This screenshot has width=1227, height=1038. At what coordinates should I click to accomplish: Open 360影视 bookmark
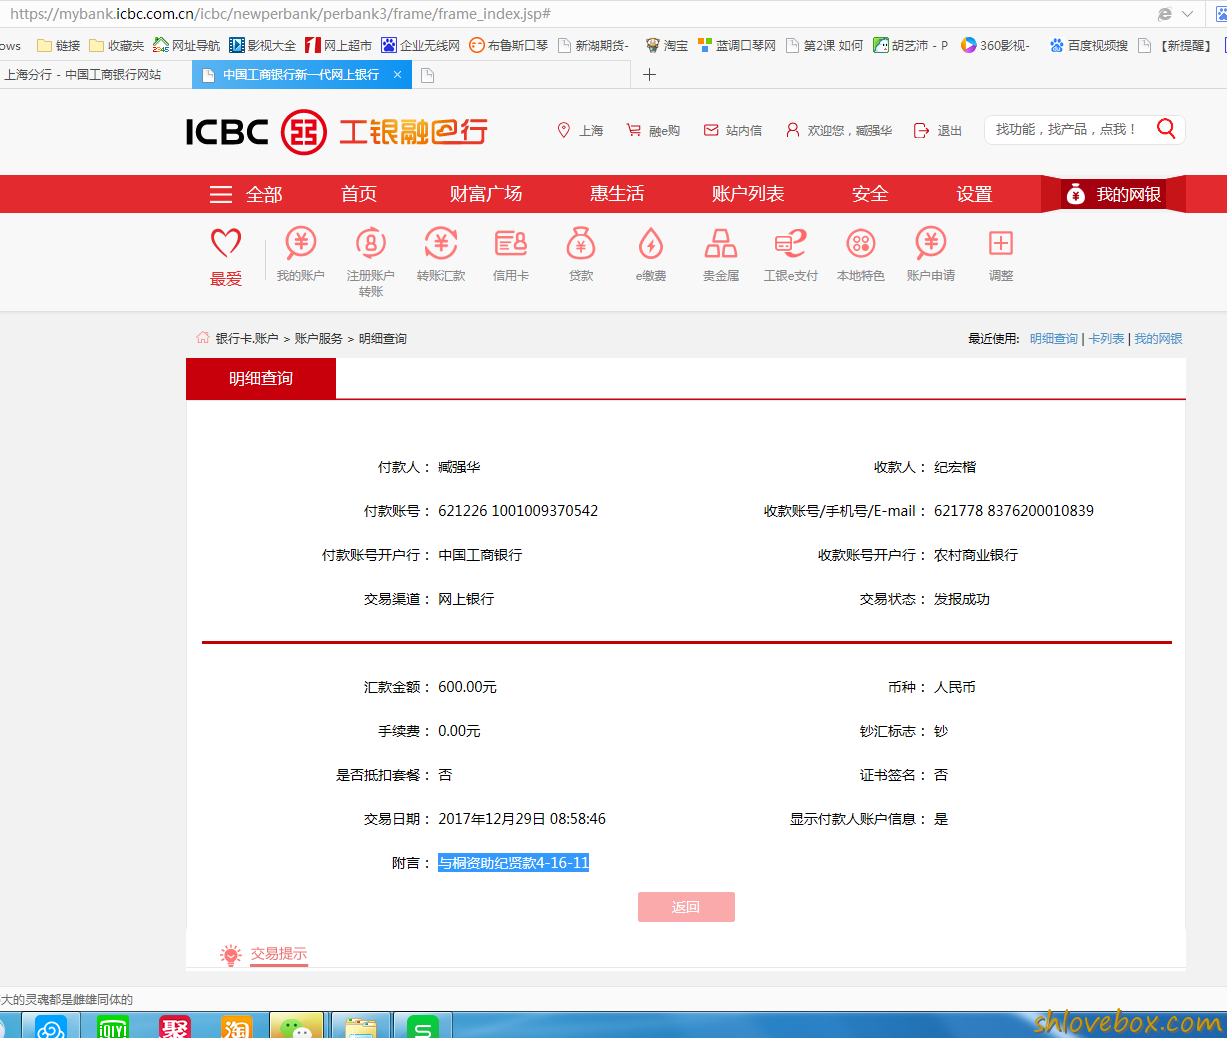tap(995, 45)
